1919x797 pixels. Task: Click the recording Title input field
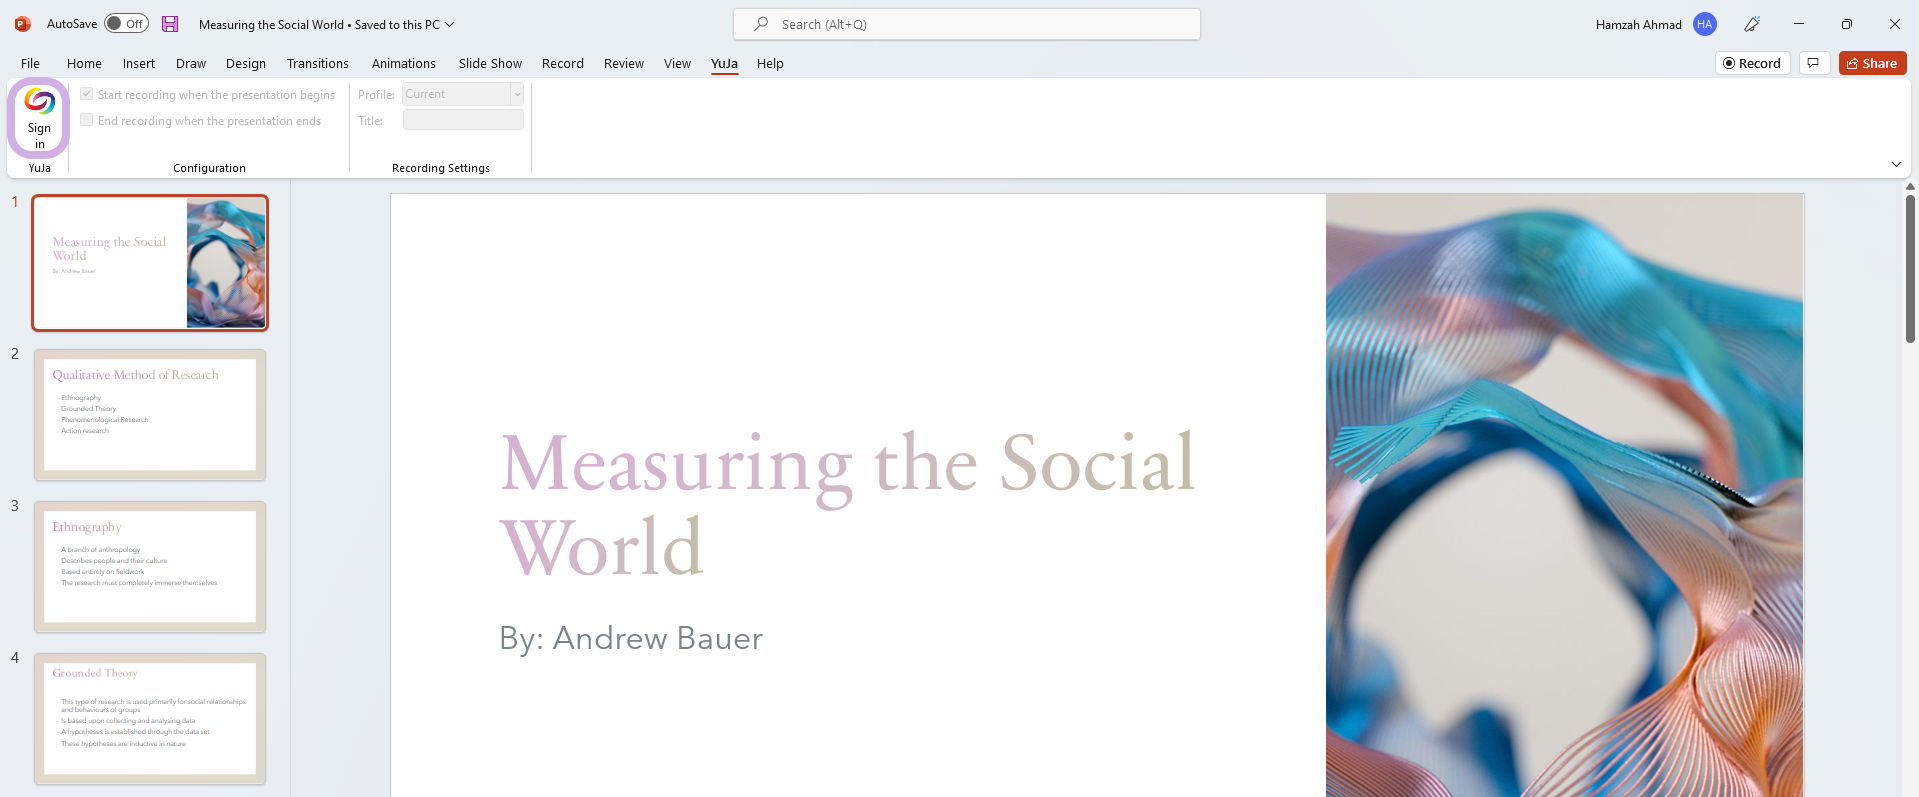(463, 120)
